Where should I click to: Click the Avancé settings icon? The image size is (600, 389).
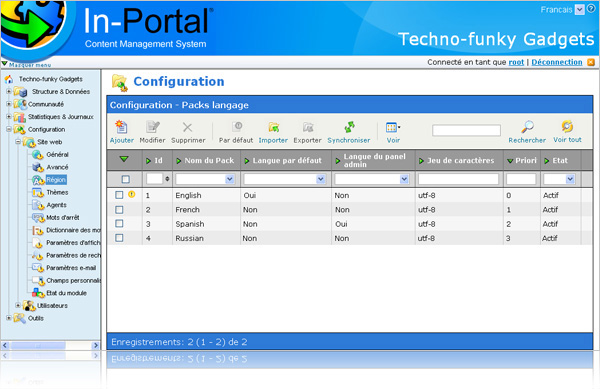(x=38, y=167)
